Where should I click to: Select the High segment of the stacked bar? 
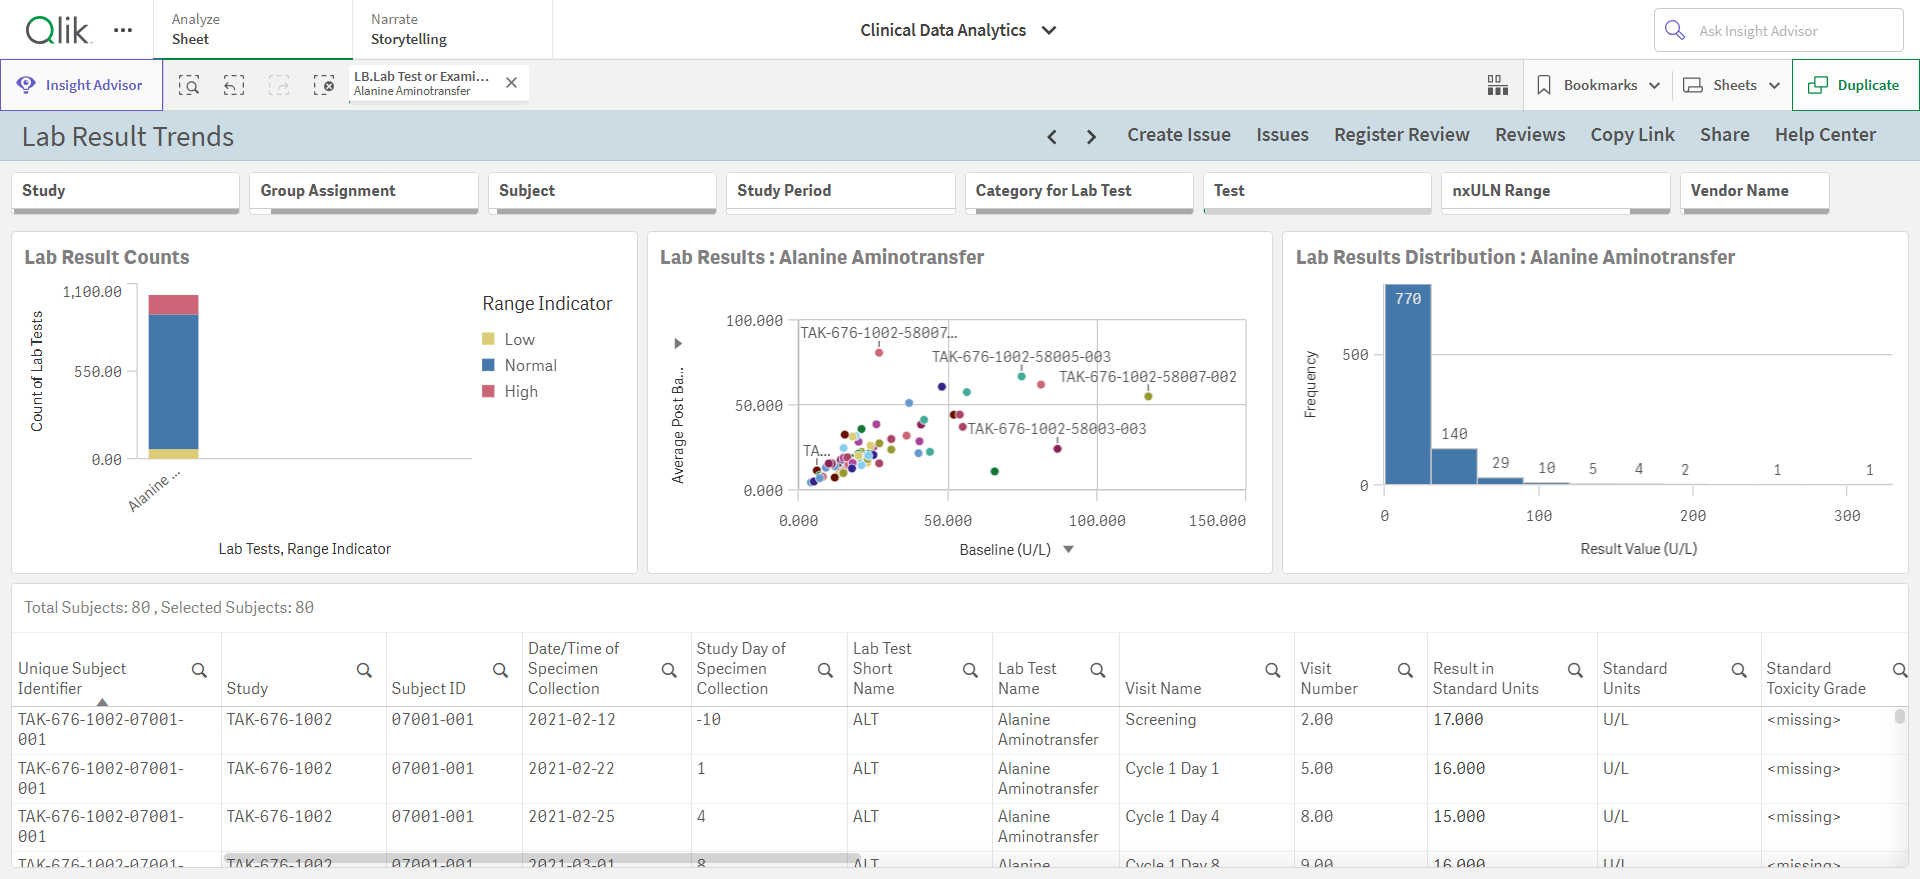pos(174,305)
